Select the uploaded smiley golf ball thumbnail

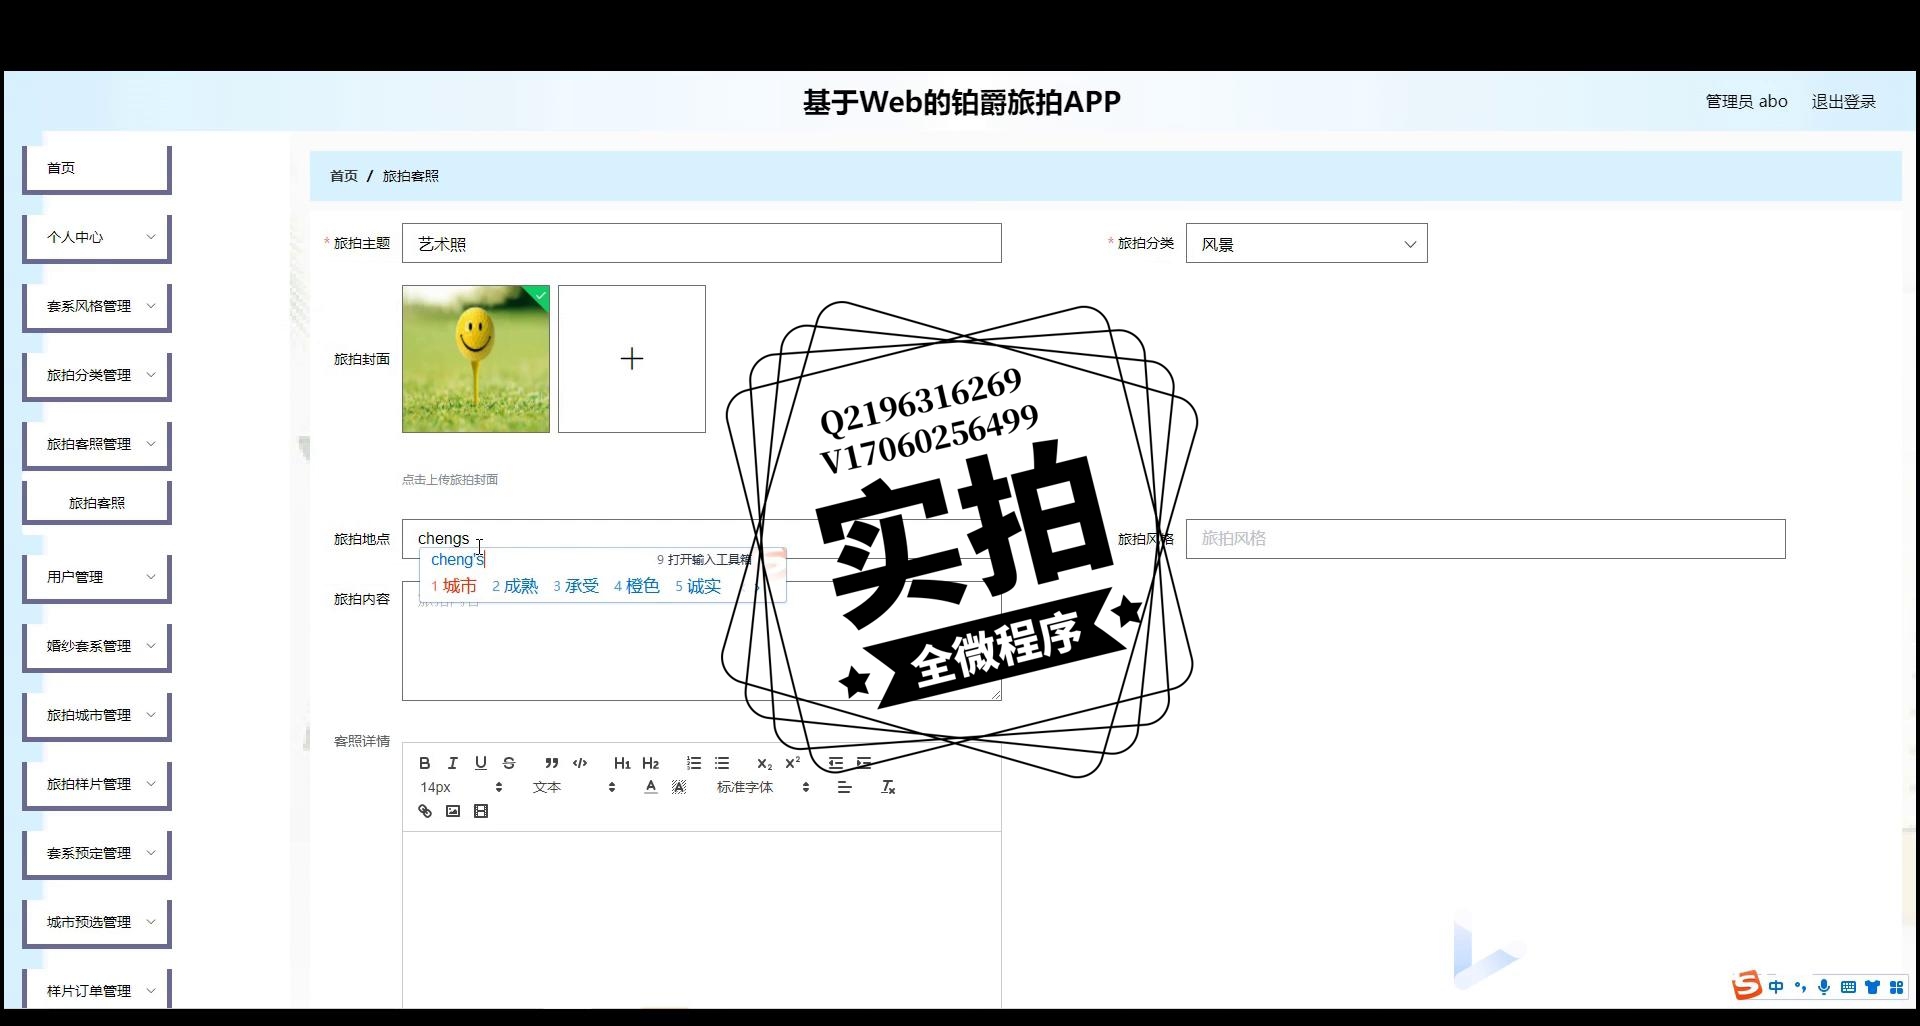[476, 359]
